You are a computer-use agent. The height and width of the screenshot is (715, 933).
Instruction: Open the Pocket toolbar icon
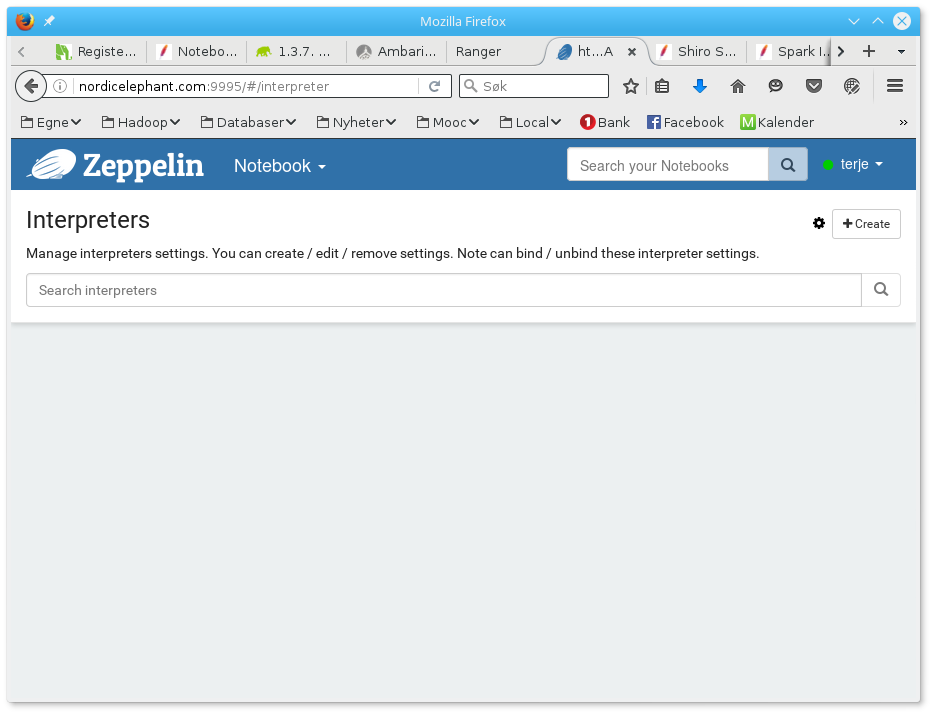tap(813, 86)
